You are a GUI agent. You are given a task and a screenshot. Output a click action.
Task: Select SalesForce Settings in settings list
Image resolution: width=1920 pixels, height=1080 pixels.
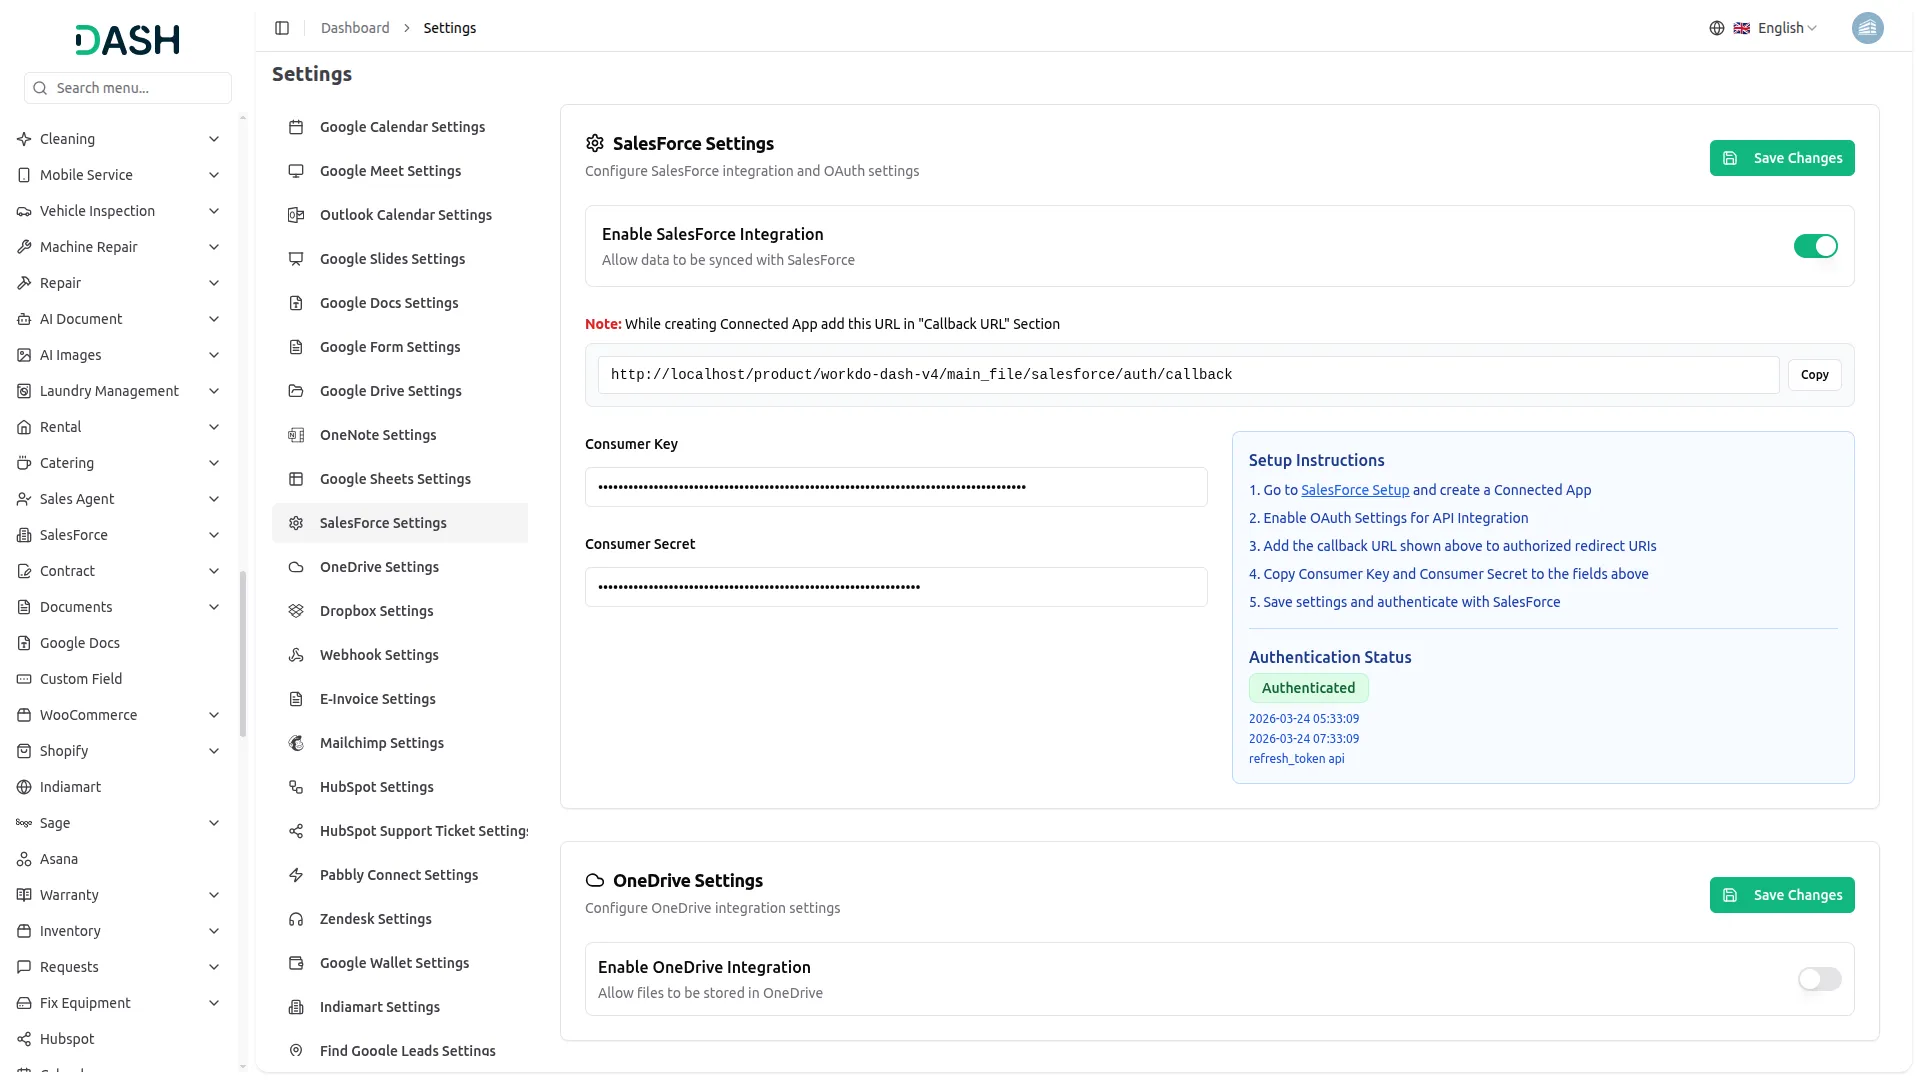[400, 523]
